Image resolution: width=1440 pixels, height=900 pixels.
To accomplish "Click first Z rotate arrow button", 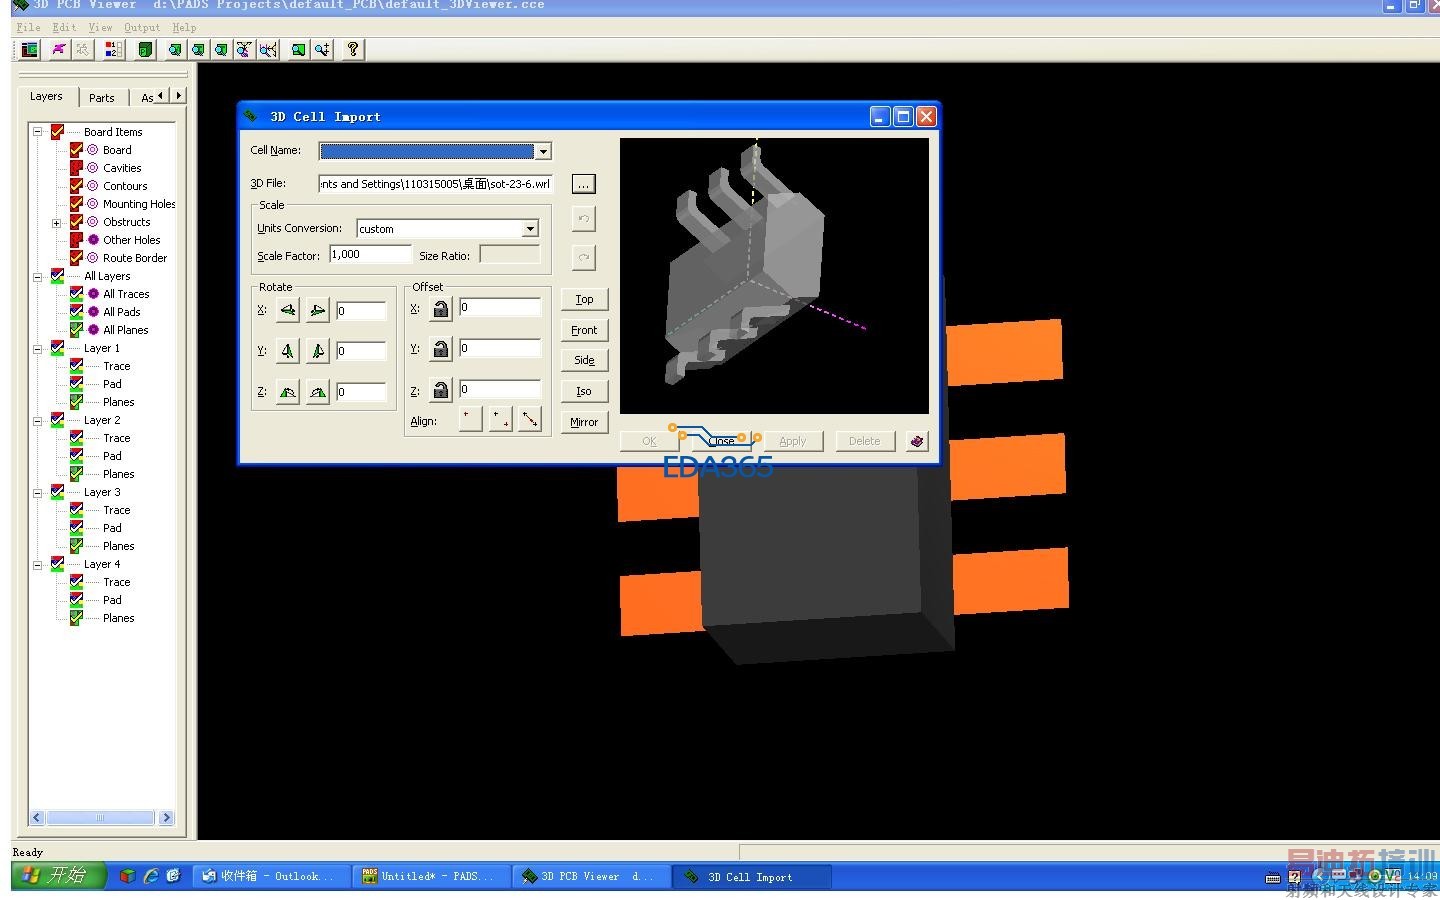I will point(288,392).
